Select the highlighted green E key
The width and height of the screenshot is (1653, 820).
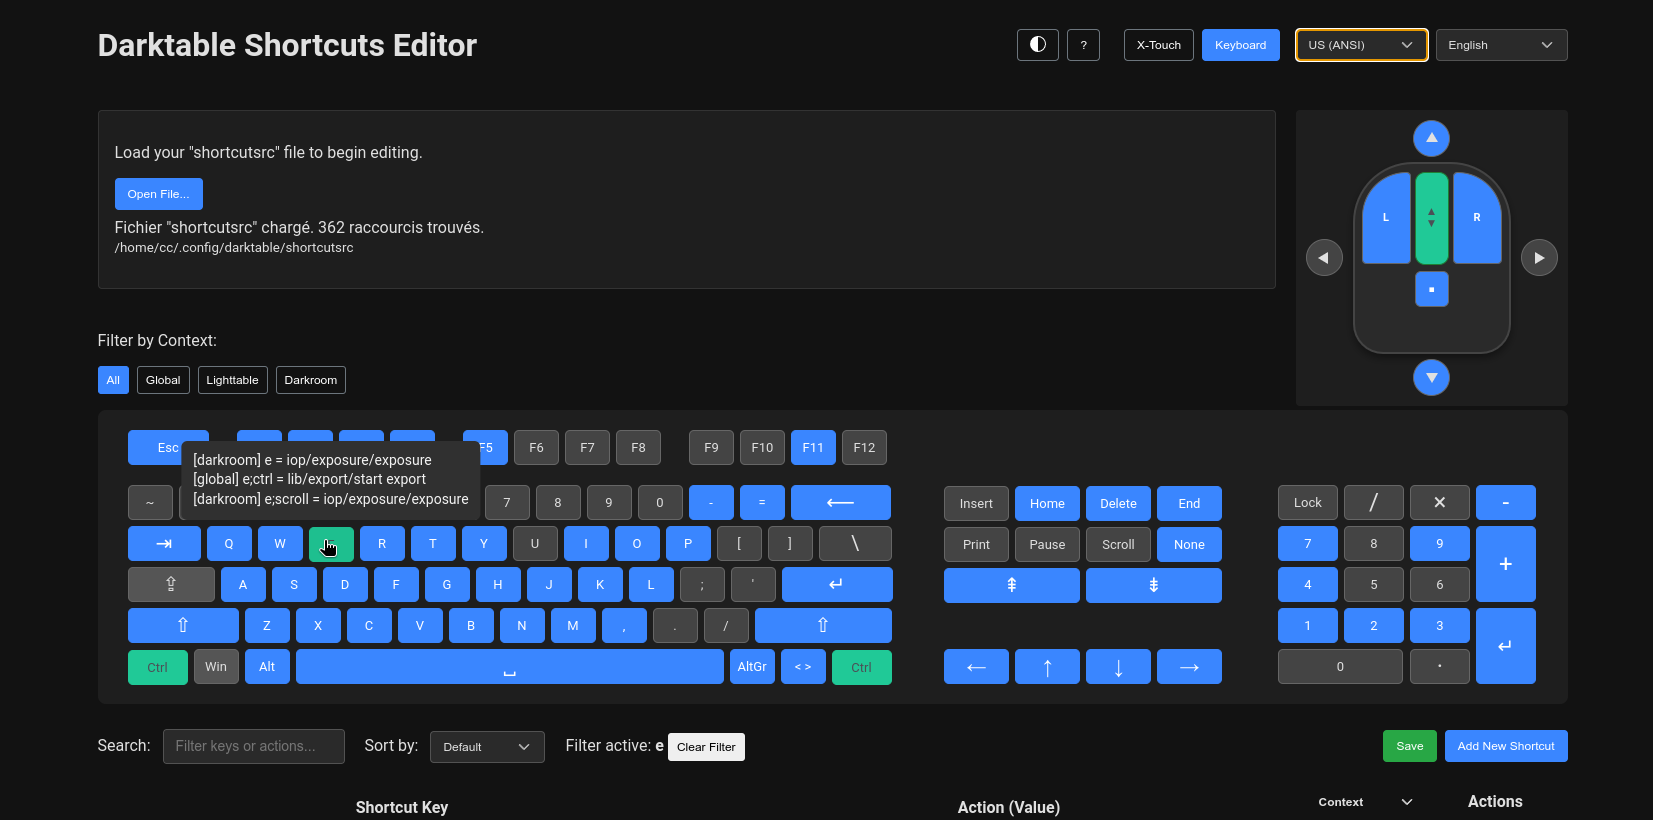[x=331, y=544]
